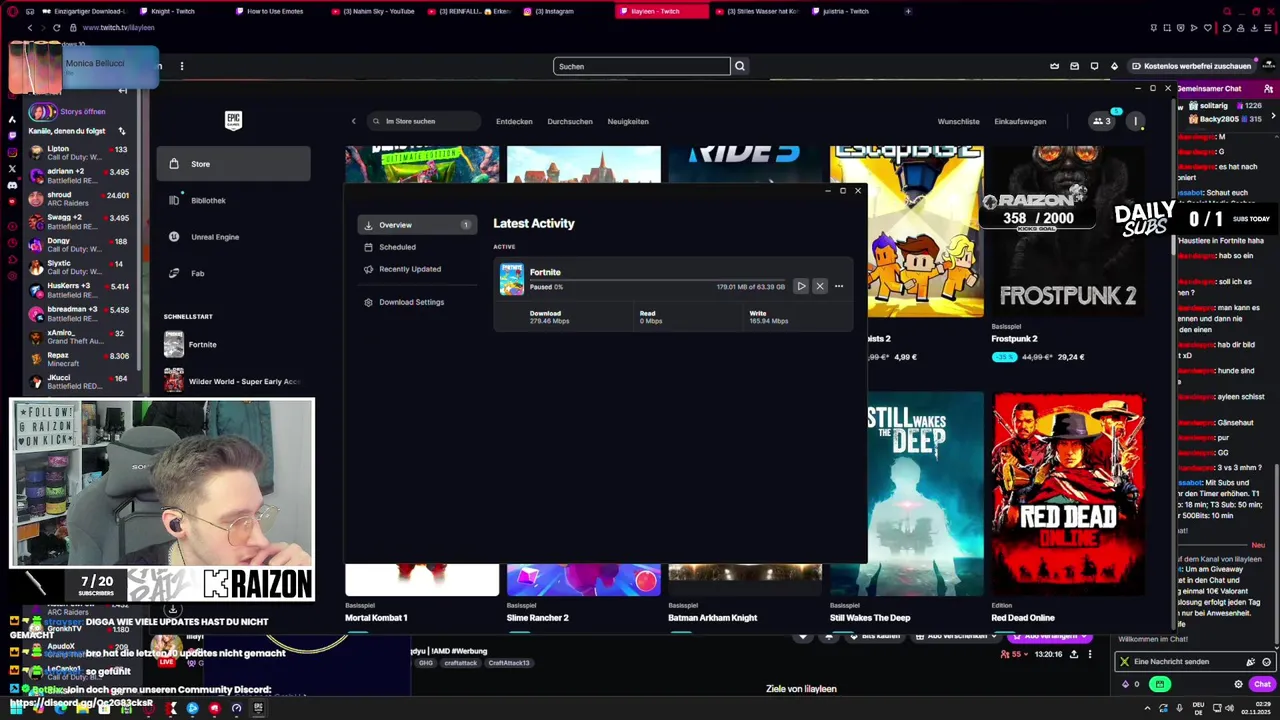The height and width of the screenshot is (720, 1280).
Task: Open Red Dead Online store card
Action: (x=1068, y=508)
